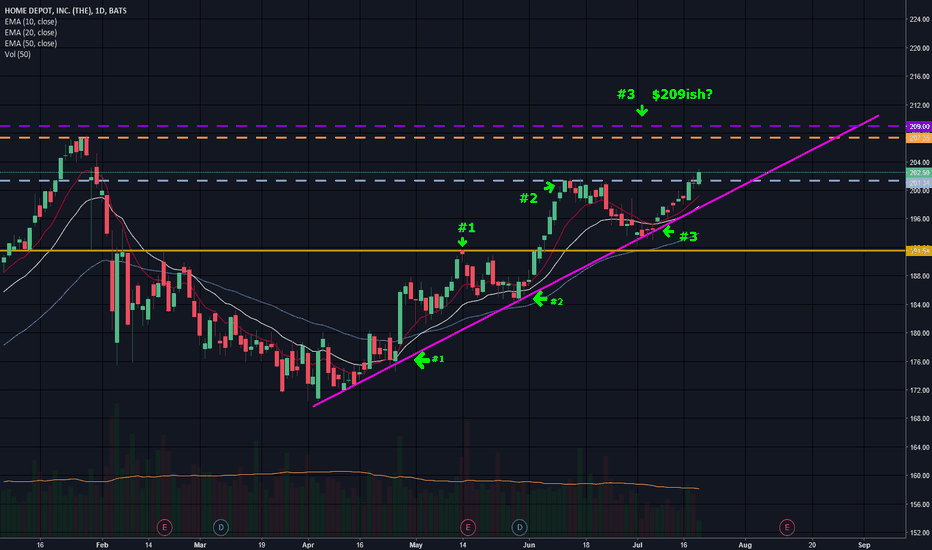Click the Mar date label

pos(200,545)
